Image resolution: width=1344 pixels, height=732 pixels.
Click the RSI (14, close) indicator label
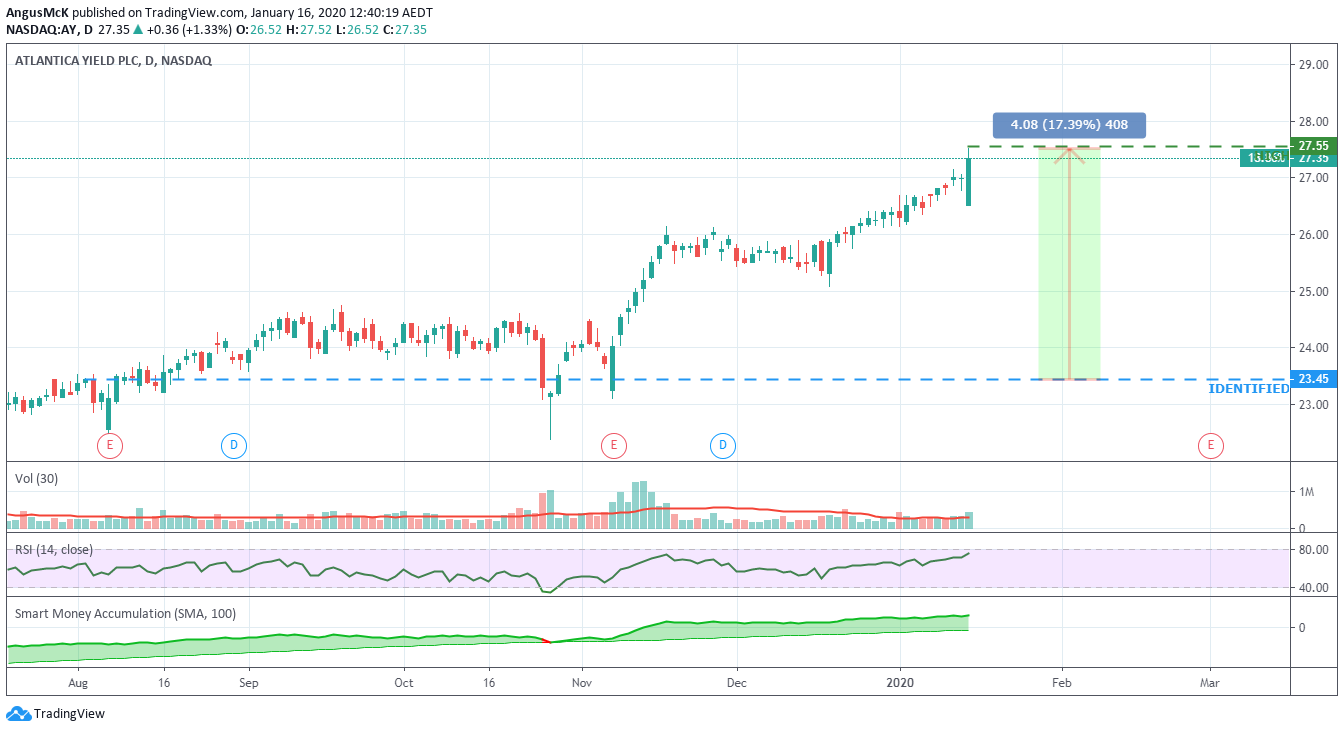[x=54, y=550]
